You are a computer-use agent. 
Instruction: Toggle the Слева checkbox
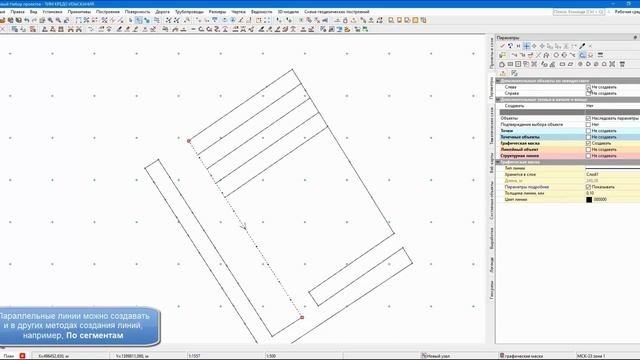coord(588,87)
